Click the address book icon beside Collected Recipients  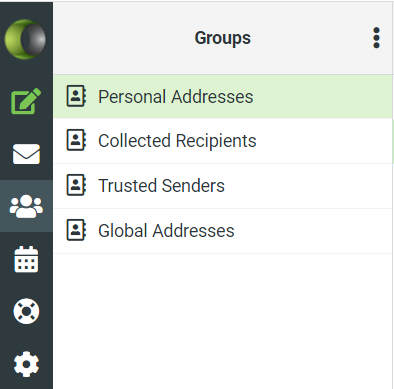[76, 140]
